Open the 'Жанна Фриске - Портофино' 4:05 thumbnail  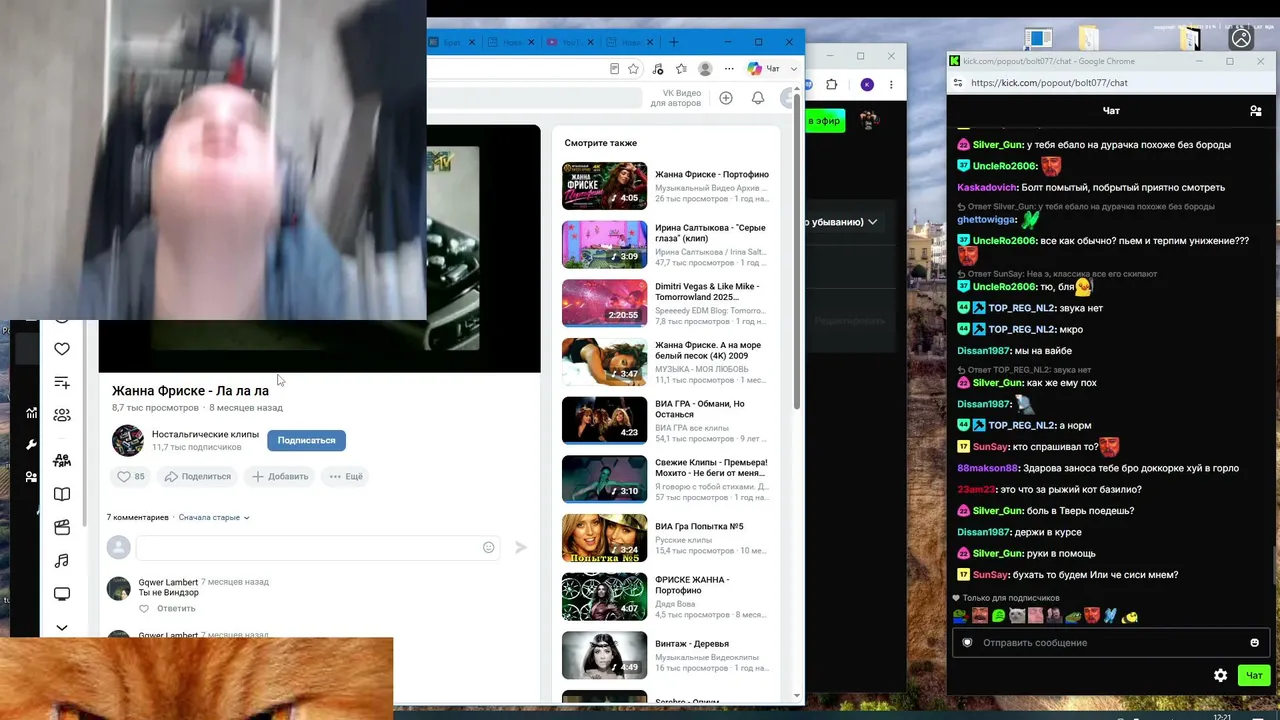604,185
